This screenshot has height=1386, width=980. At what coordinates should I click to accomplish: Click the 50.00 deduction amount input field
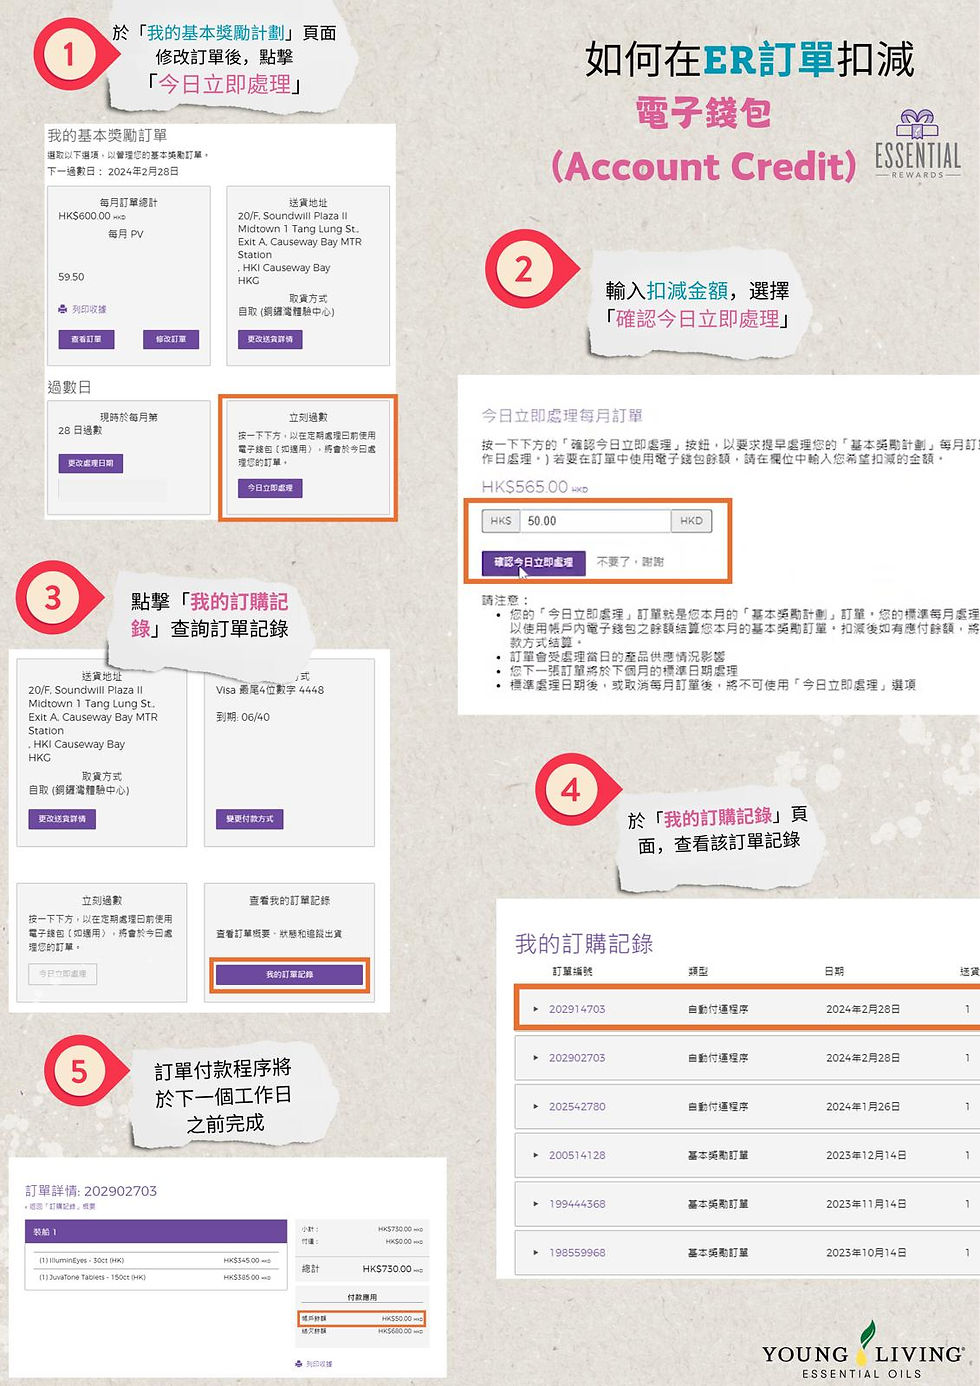(595, 521)
